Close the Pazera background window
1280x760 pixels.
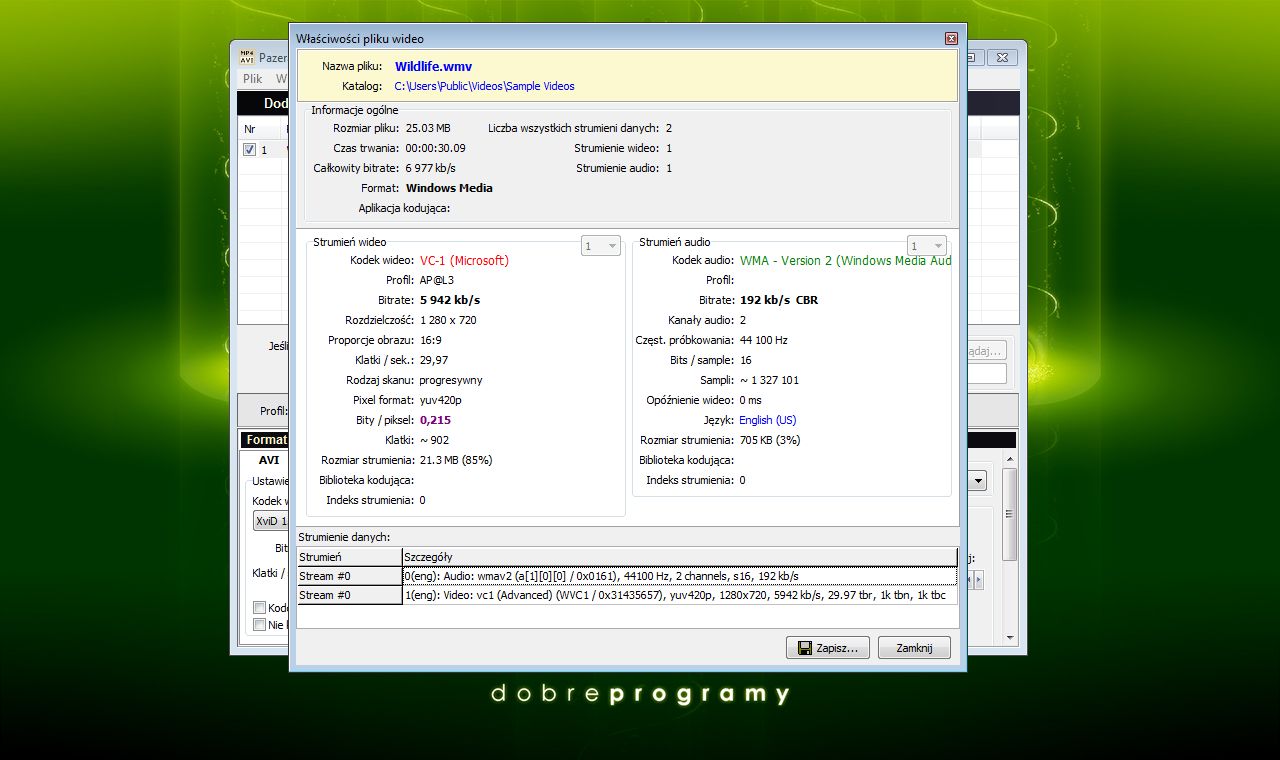(1003, 57)
